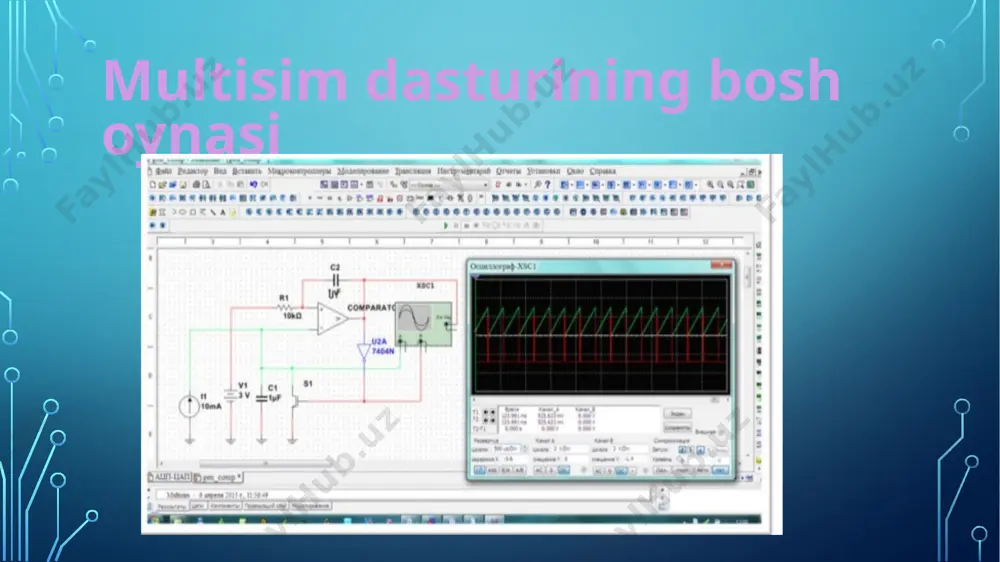
Task: Click the Zoom in toolbar icon
Action: coord(710,184)
